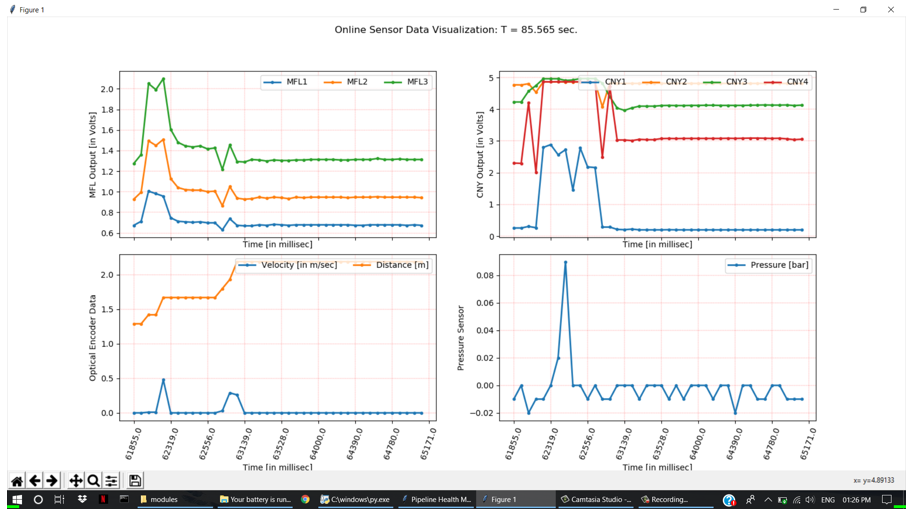Open Configure subplots settings
914x510 pixels.
pyautogui.click(x=111, y=481)
